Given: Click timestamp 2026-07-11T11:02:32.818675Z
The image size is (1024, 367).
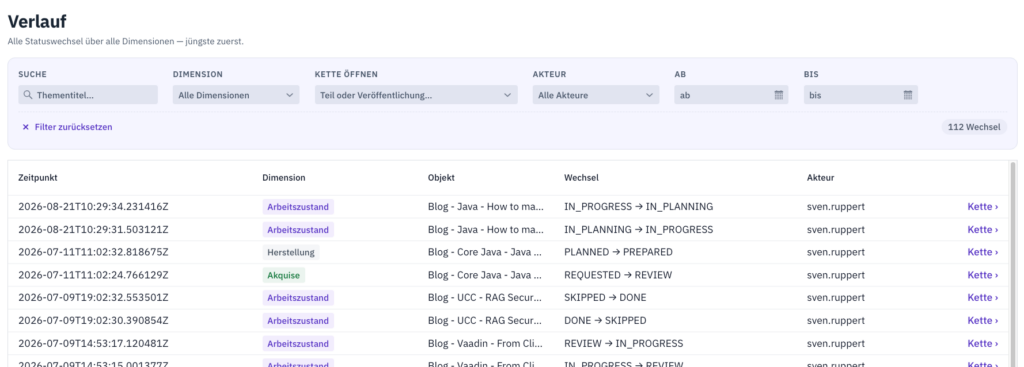Looking at the screenshot, I should (93, 252).
